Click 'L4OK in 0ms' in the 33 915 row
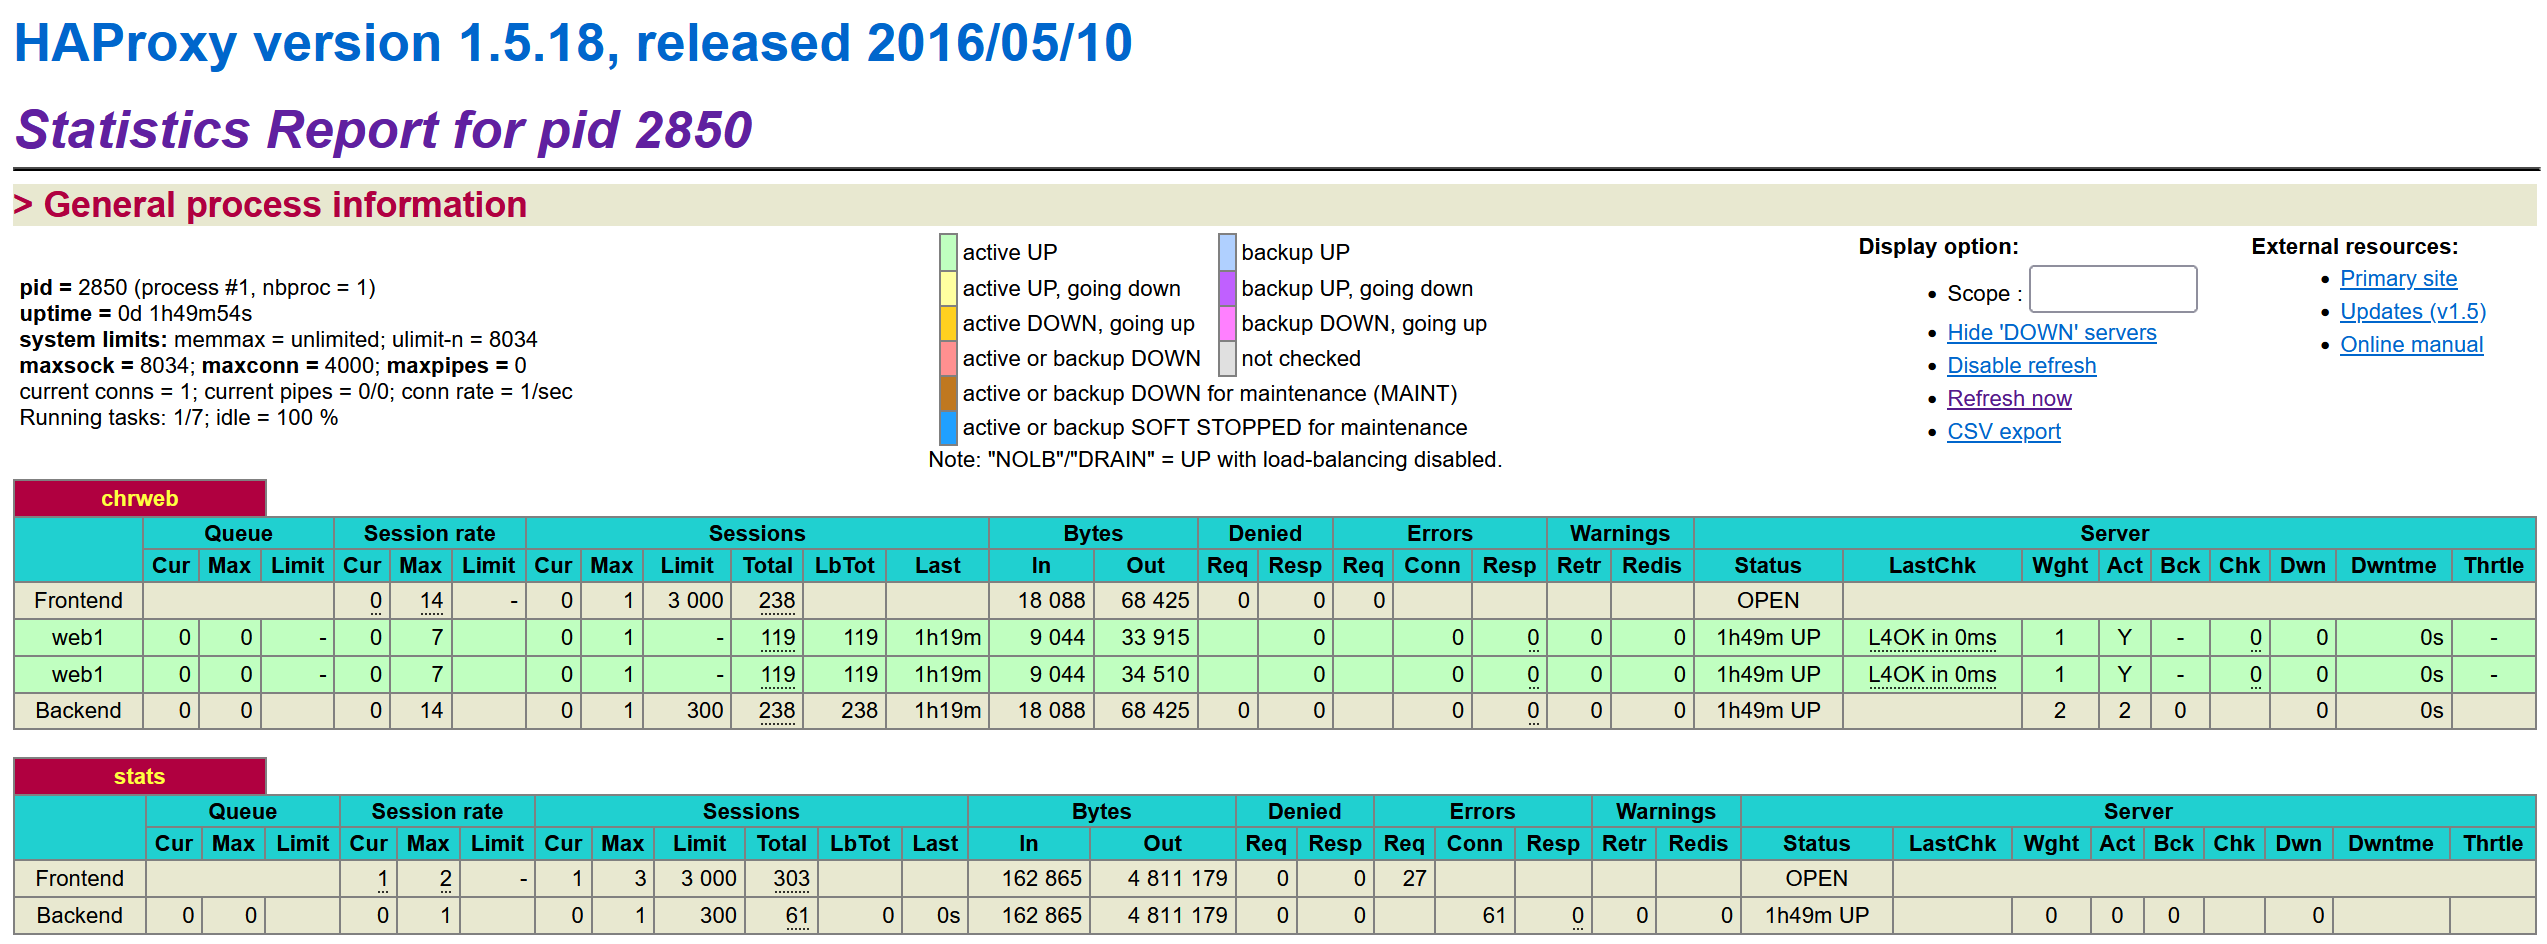Screen dimensions: 2547x944 click(1932, 637)
